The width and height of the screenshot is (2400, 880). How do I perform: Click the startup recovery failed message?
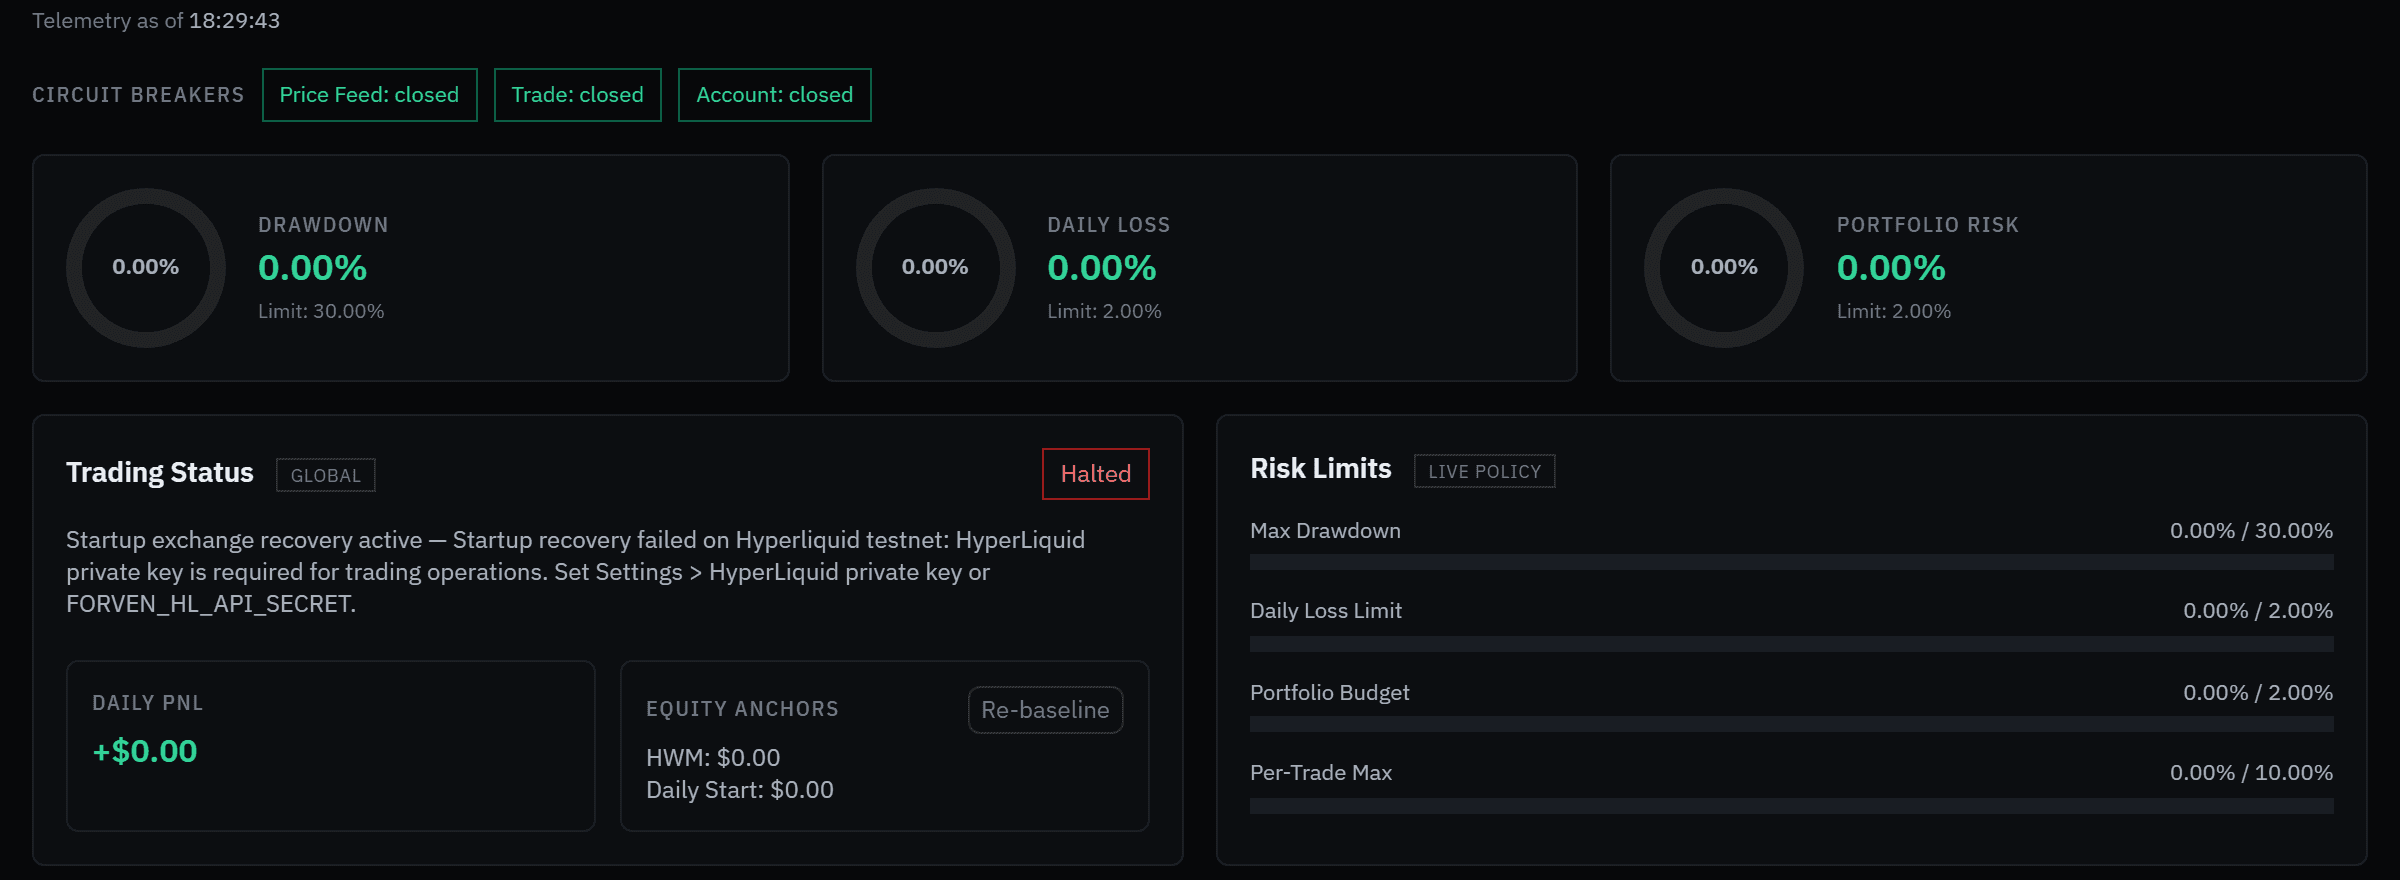[x=576, y=572]
